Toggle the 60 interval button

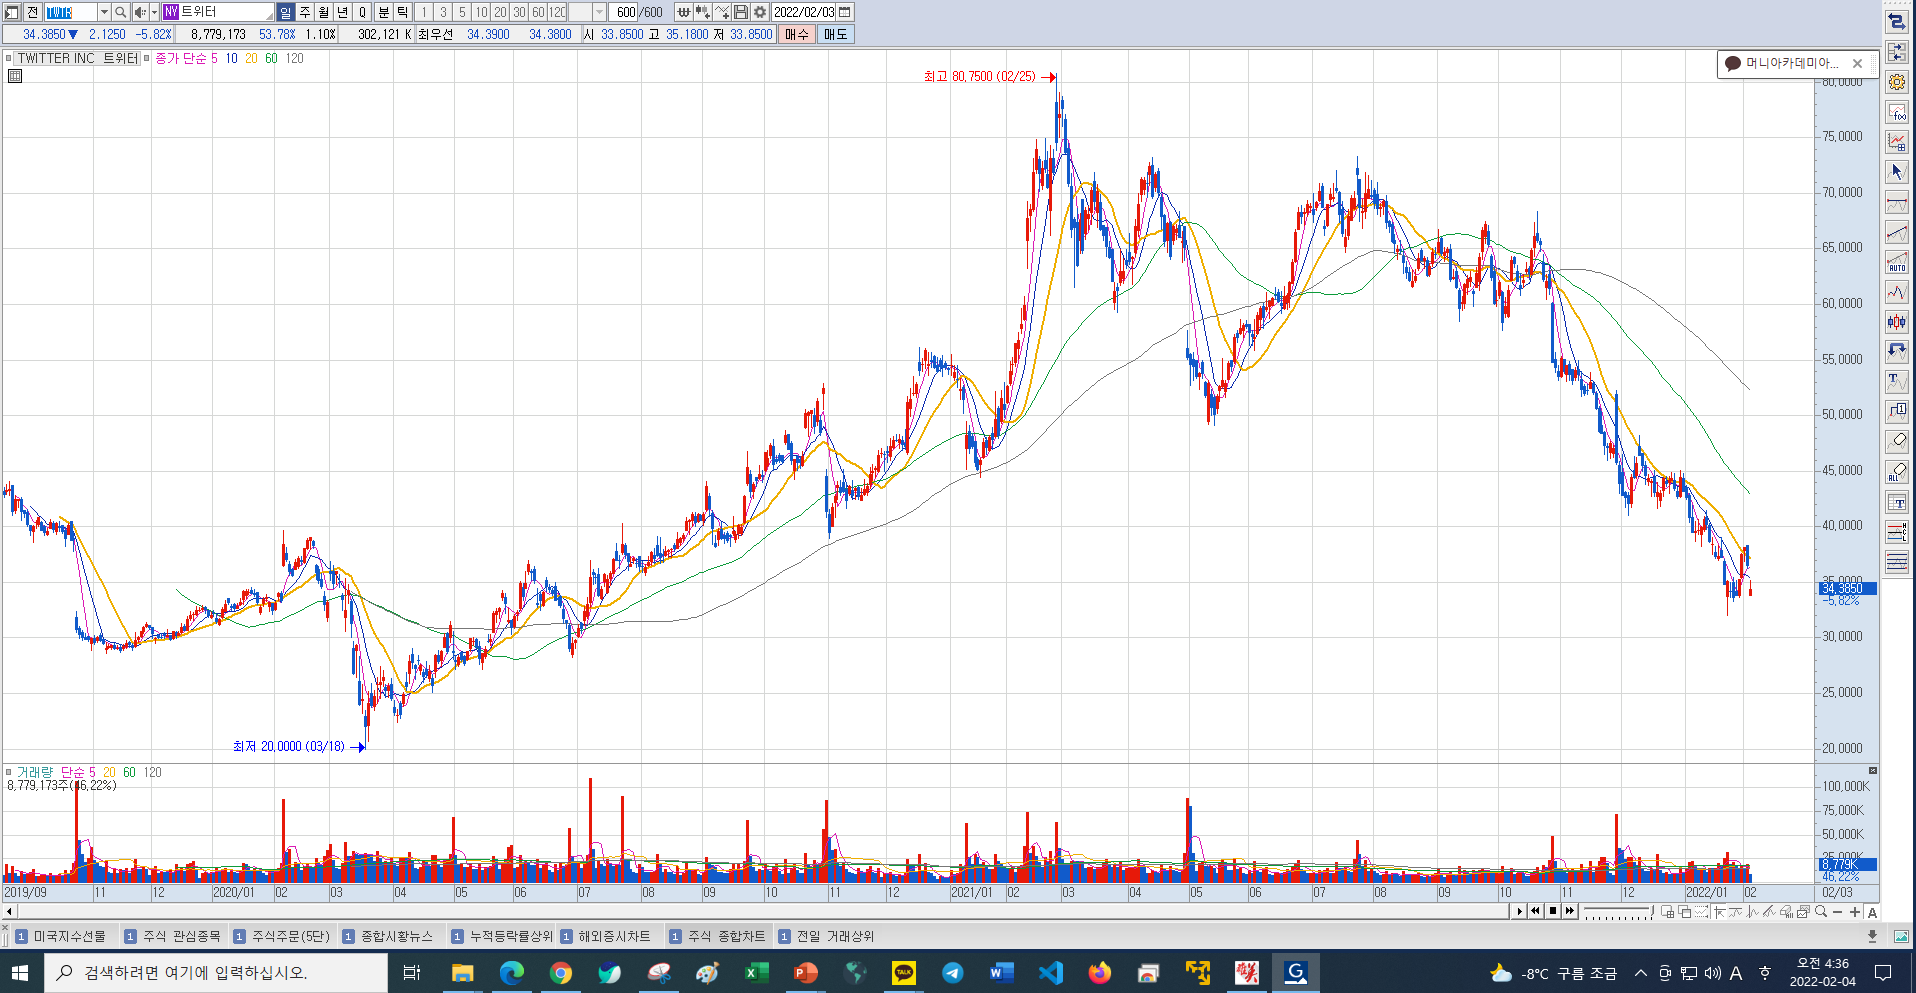(x=538, y=12)
